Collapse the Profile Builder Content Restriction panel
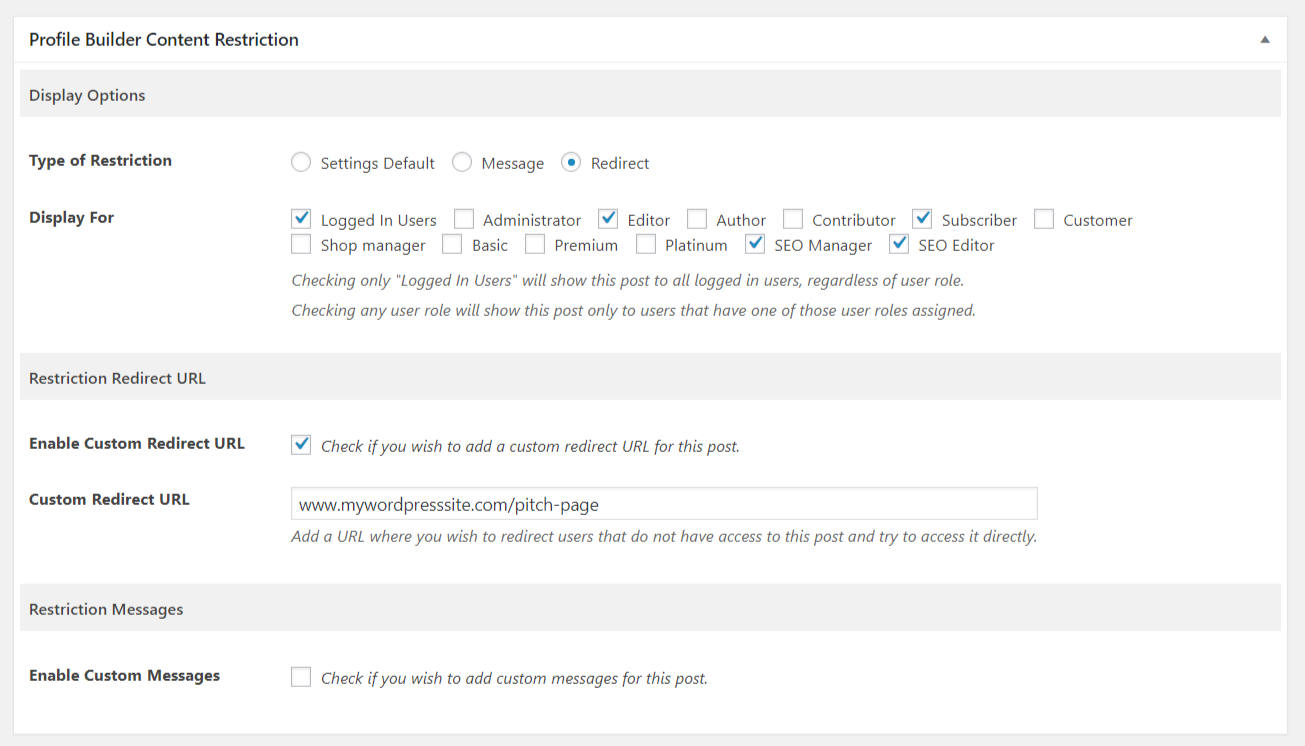This screenshot has width=1305, height=746. click(1265, 40)
